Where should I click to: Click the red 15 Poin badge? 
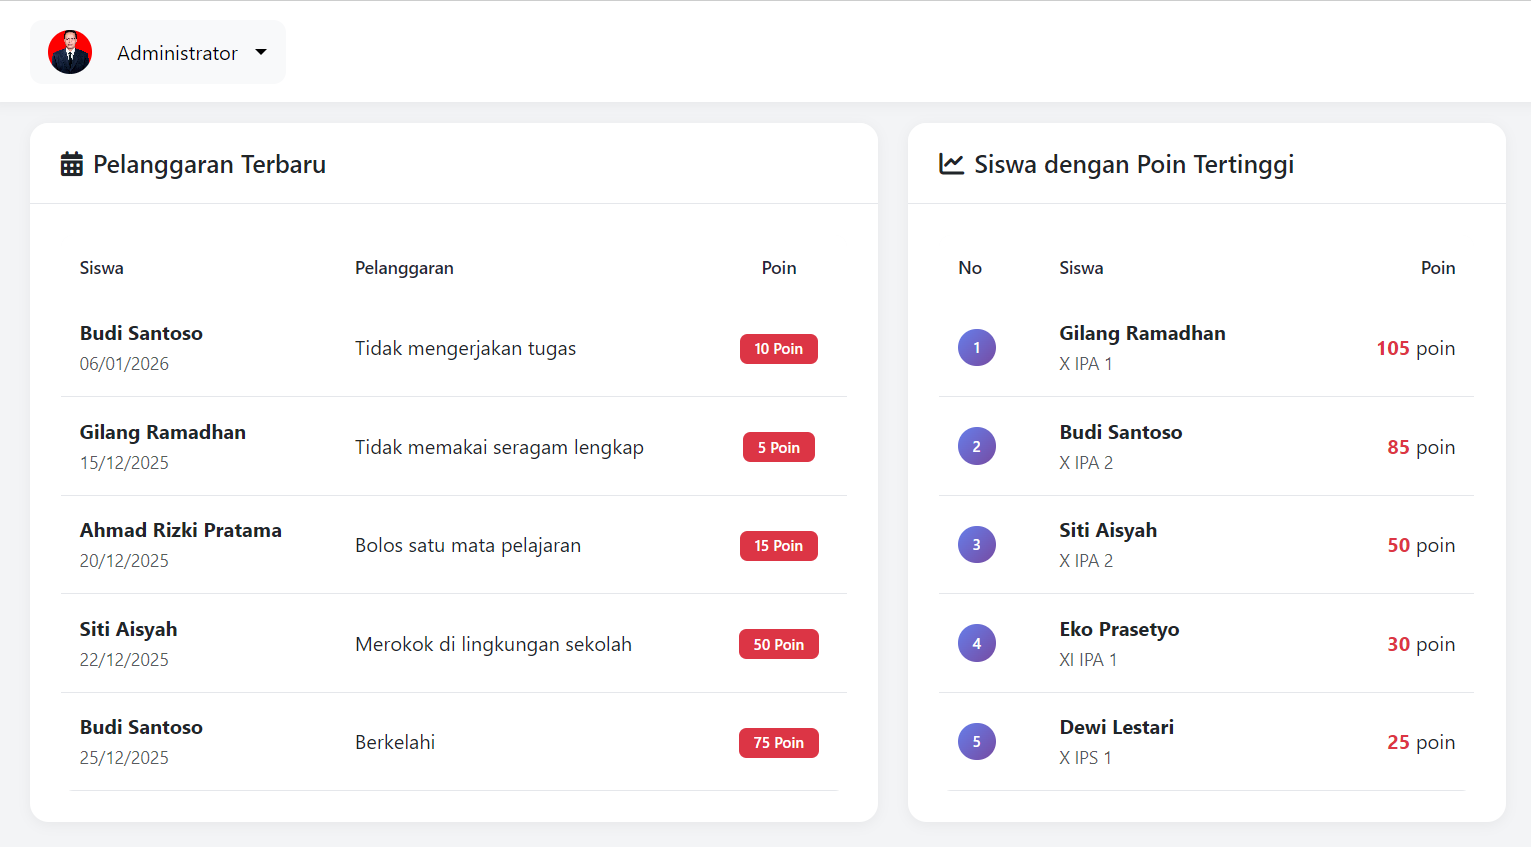point(779,546)
